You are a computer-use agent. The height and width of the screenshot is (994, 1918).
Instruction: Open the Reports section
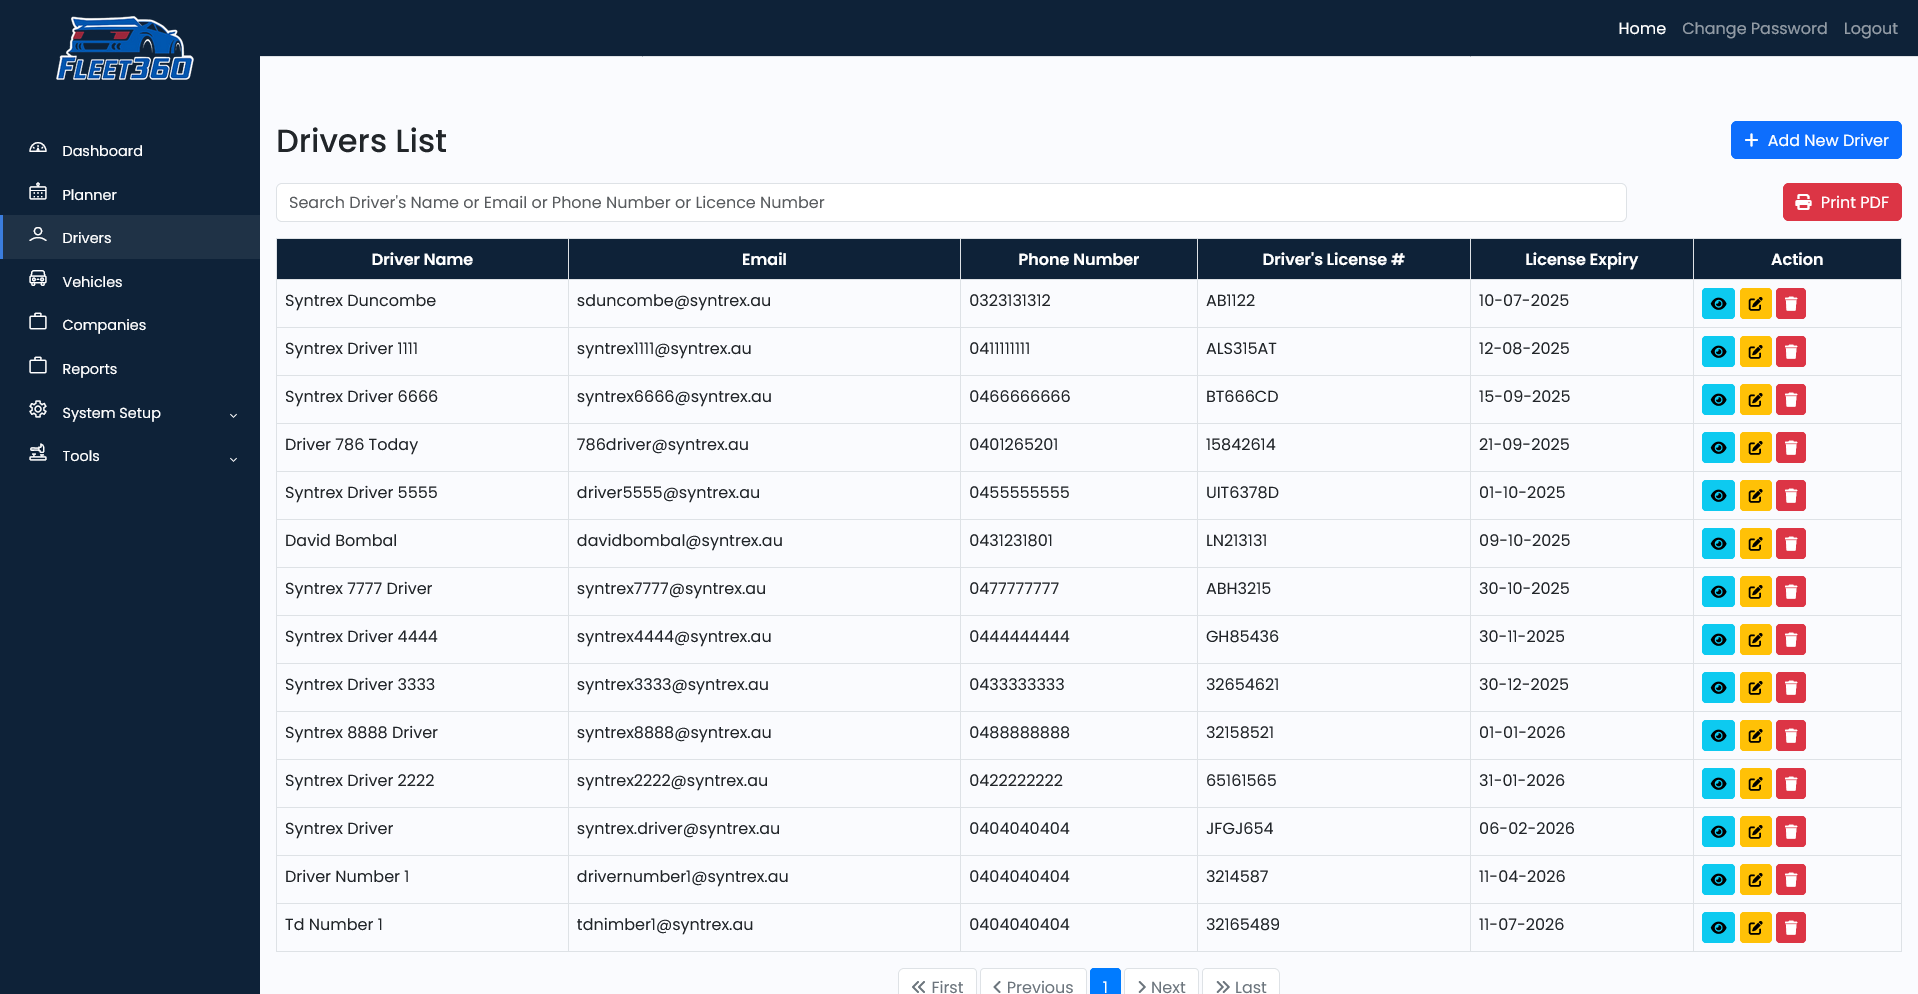pos(89,369)
